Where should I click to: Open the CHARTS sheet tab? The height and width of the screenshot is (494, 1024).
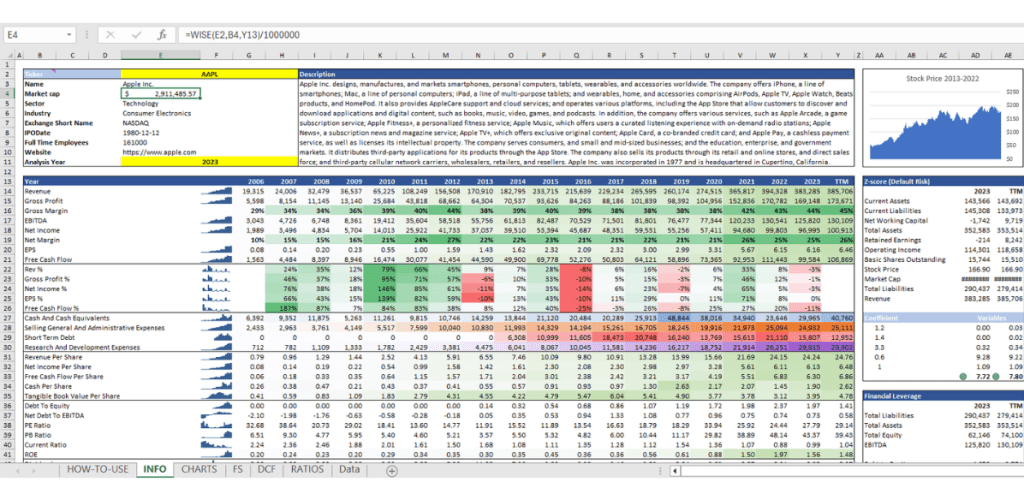(x=201, y=469)
